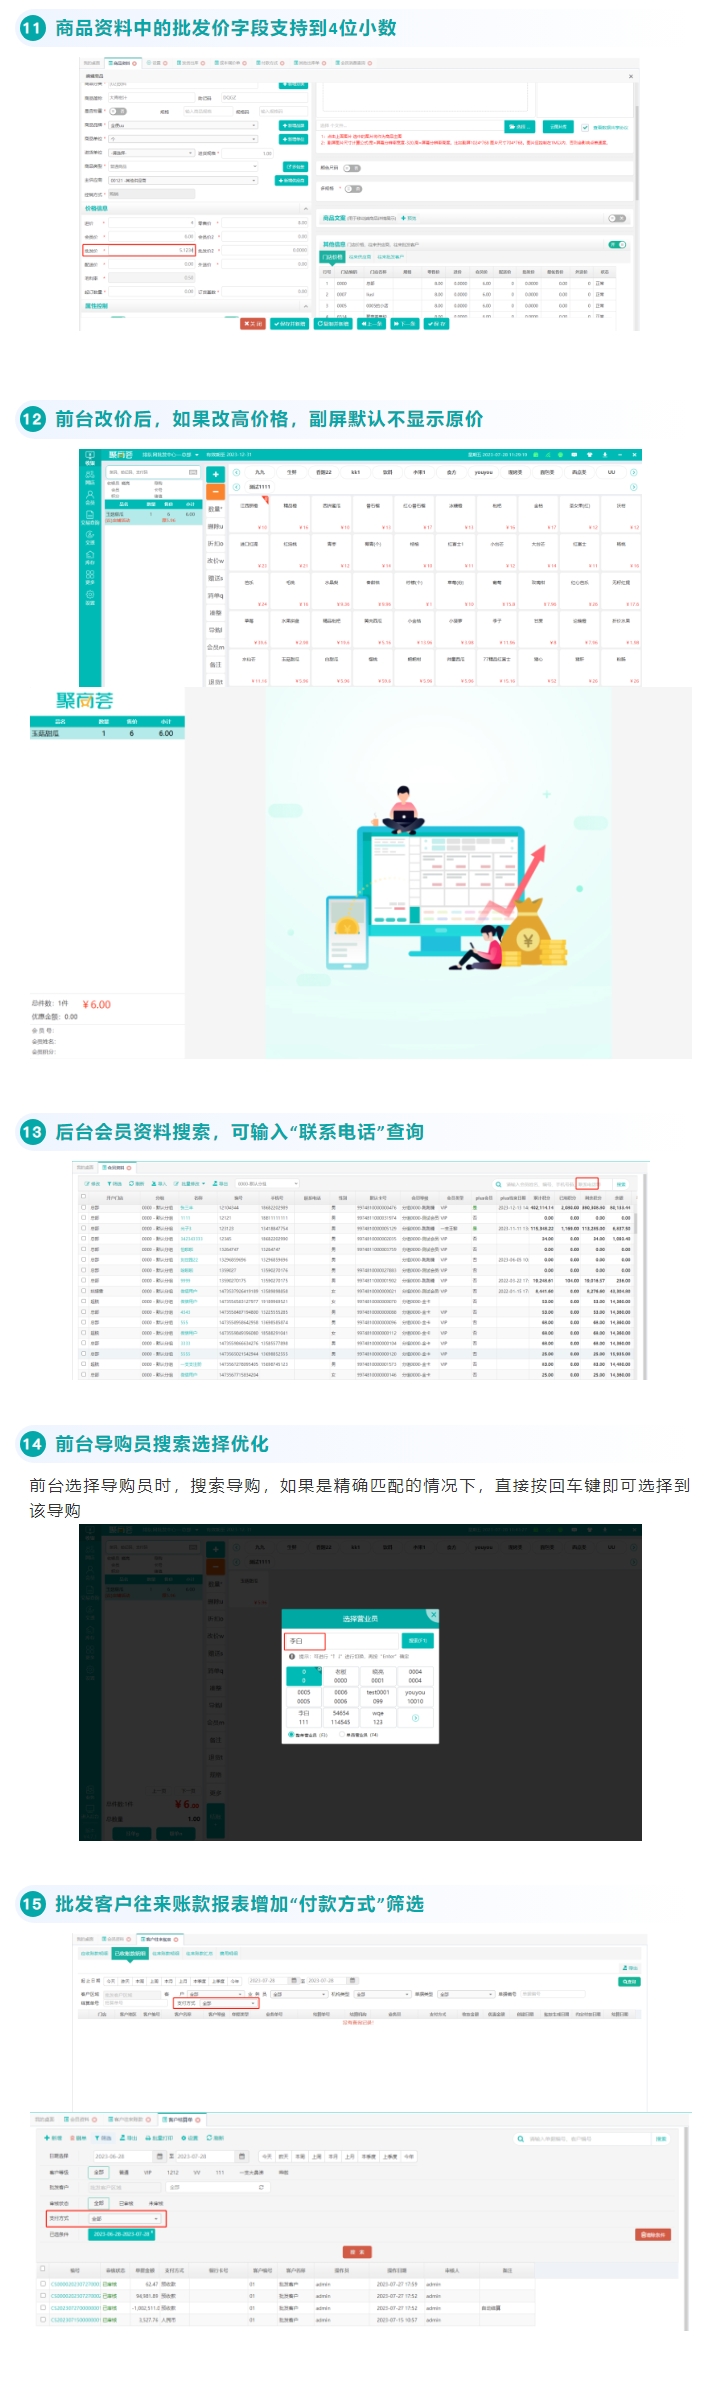Tick the checkbox of the 62.47 row
The height and width of the screenshot is (2382, 708).
pos(42,2283)
